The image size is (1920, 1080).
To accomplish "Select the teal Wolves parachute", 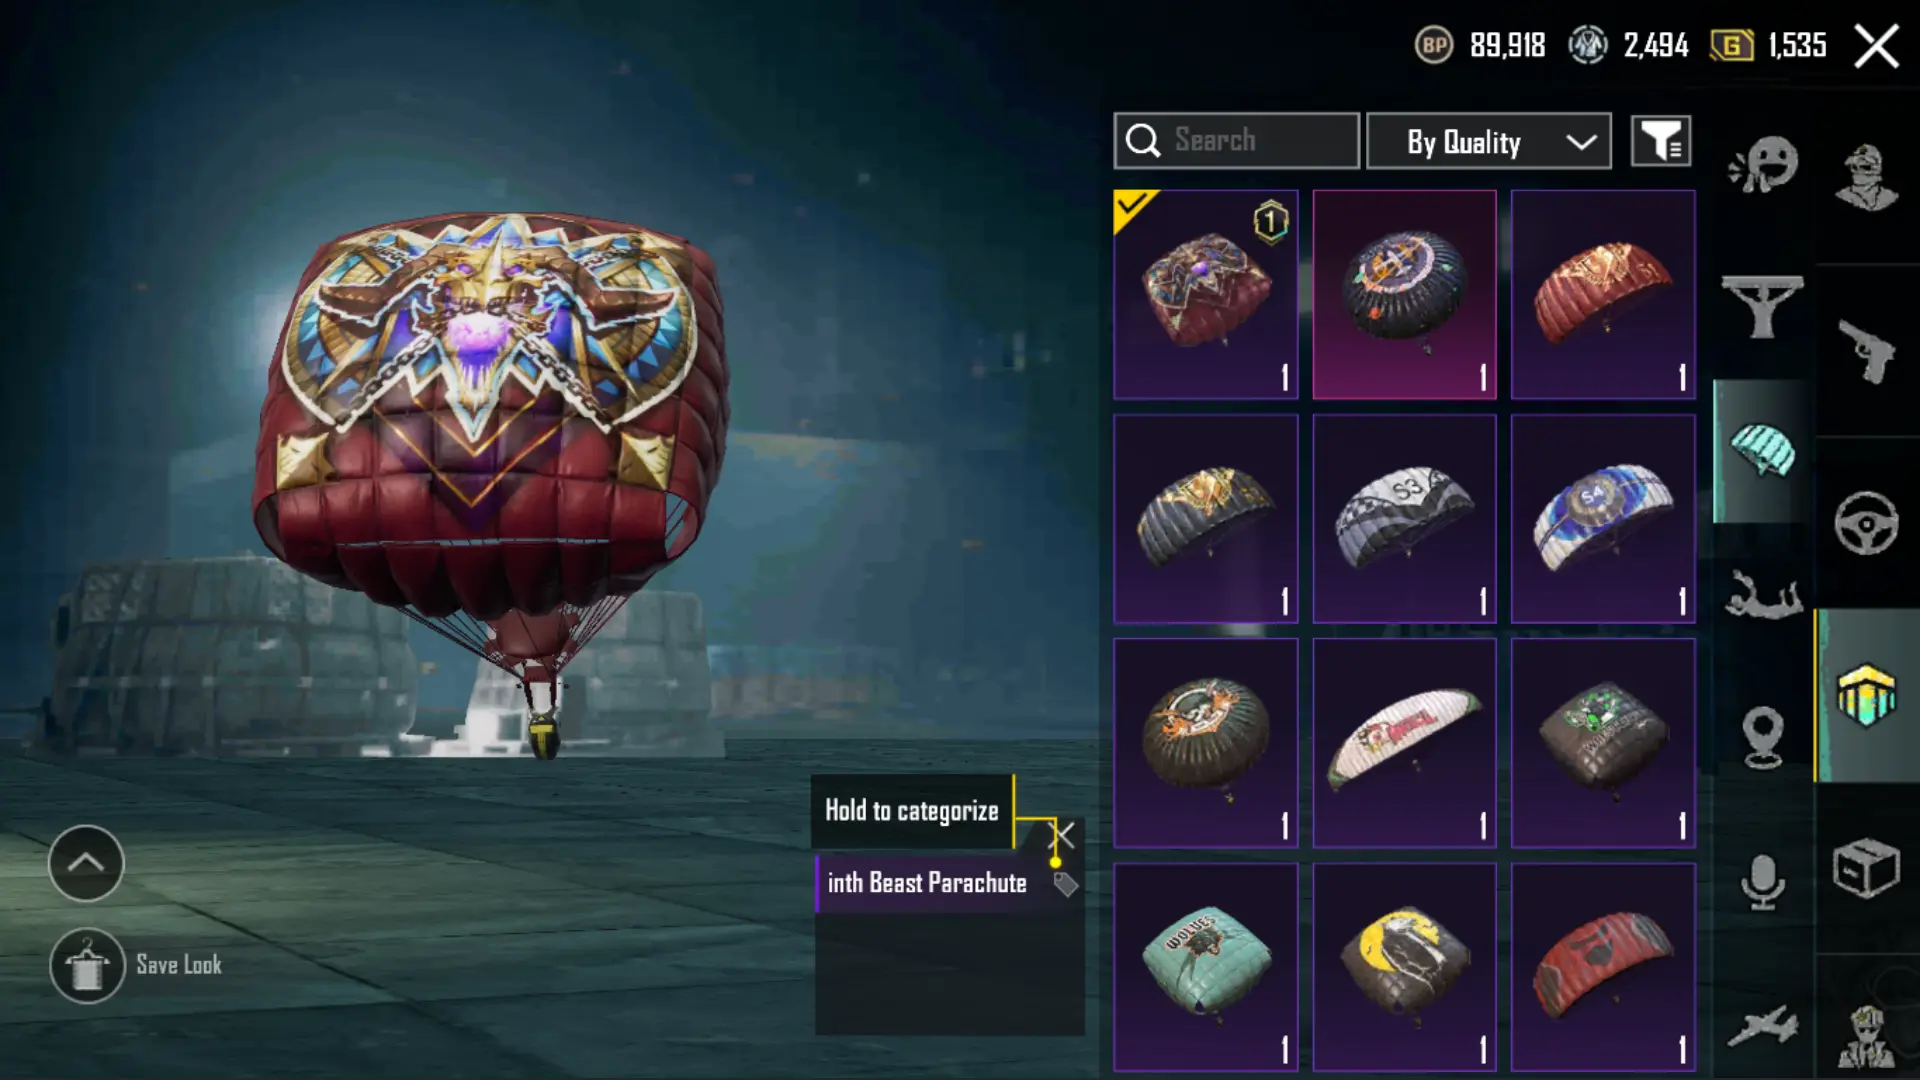I will tap(1206, 967).
